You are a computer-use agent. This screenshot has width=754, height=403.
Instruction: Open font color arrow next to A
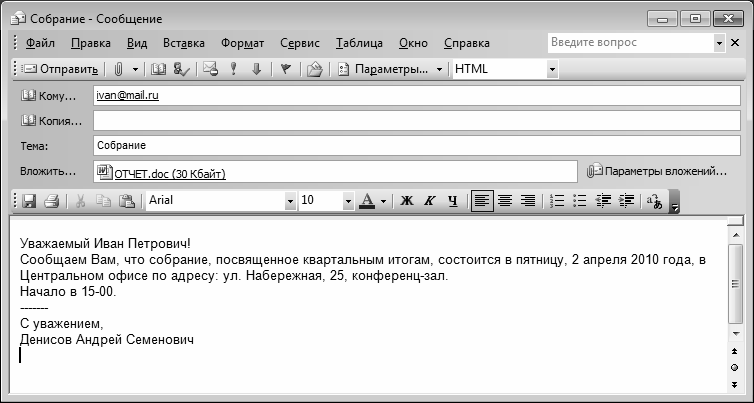(x=383, y=201)
